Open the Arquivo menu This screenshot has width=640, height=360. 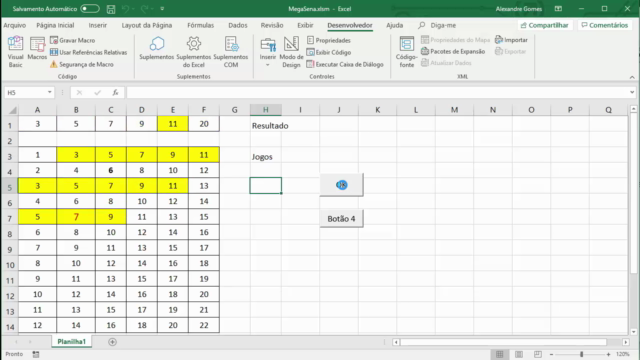pos(15,25)
